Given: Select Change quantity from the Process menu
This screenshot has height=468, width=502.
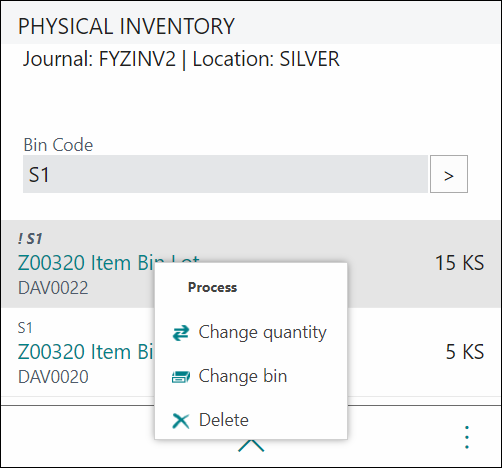Looking at the screenshot, I should [251, 332].
